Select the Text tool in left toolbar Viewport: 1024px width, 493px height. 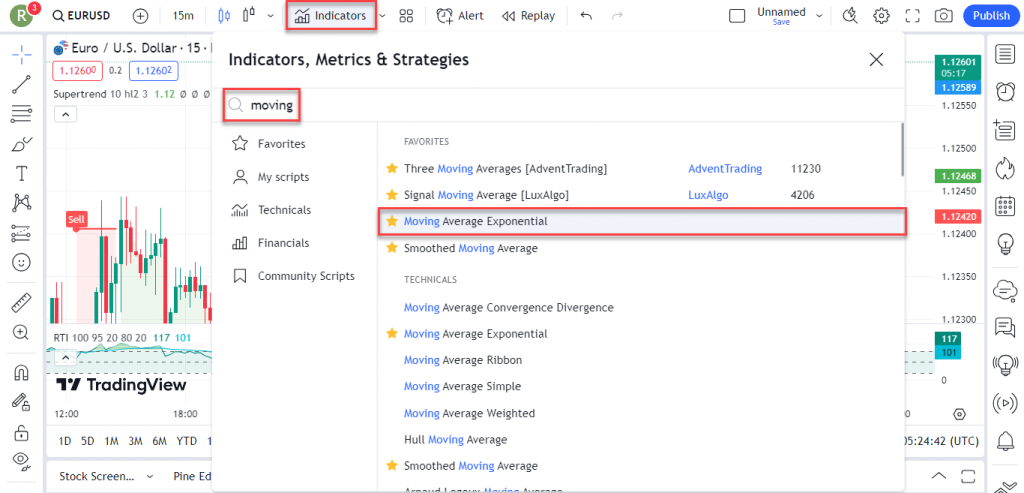[21, 174]
